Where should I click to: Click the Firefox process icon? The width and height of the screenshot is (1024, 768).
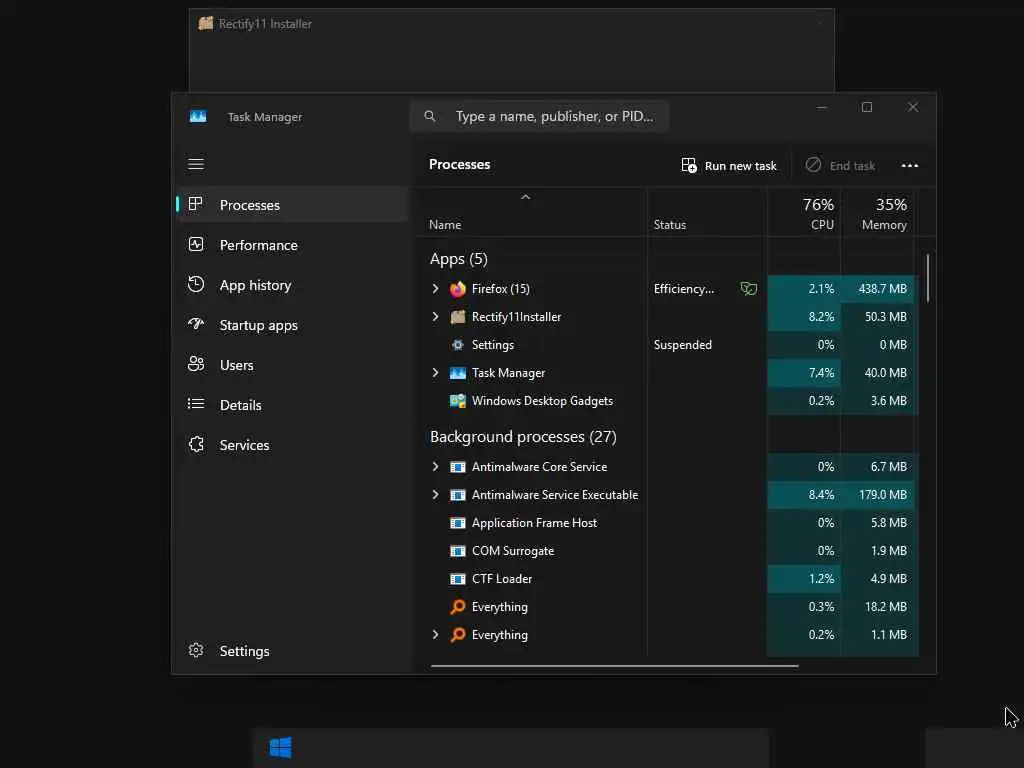tap(458, 289)
